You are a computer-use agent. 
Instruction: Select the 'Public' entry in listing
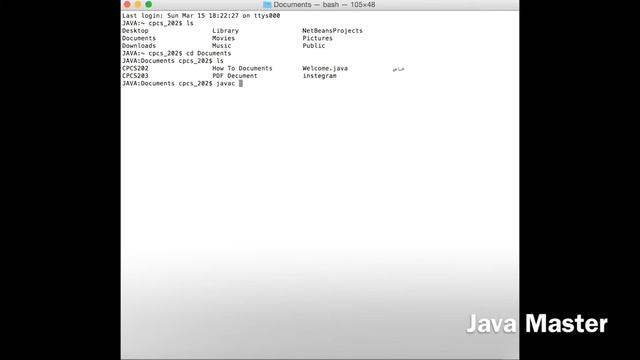(313, 46)
